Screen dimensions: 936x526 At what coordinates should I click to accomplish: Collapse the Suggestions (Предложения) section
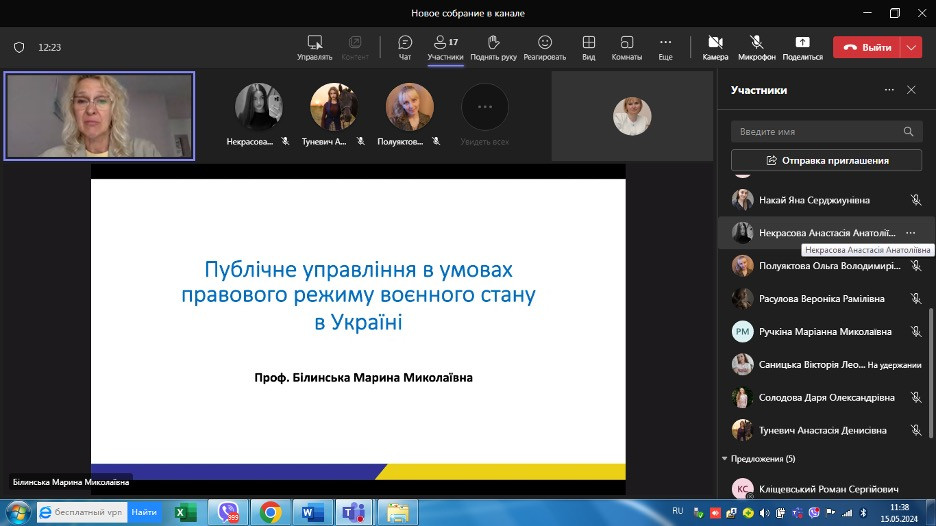coord(725,459)
